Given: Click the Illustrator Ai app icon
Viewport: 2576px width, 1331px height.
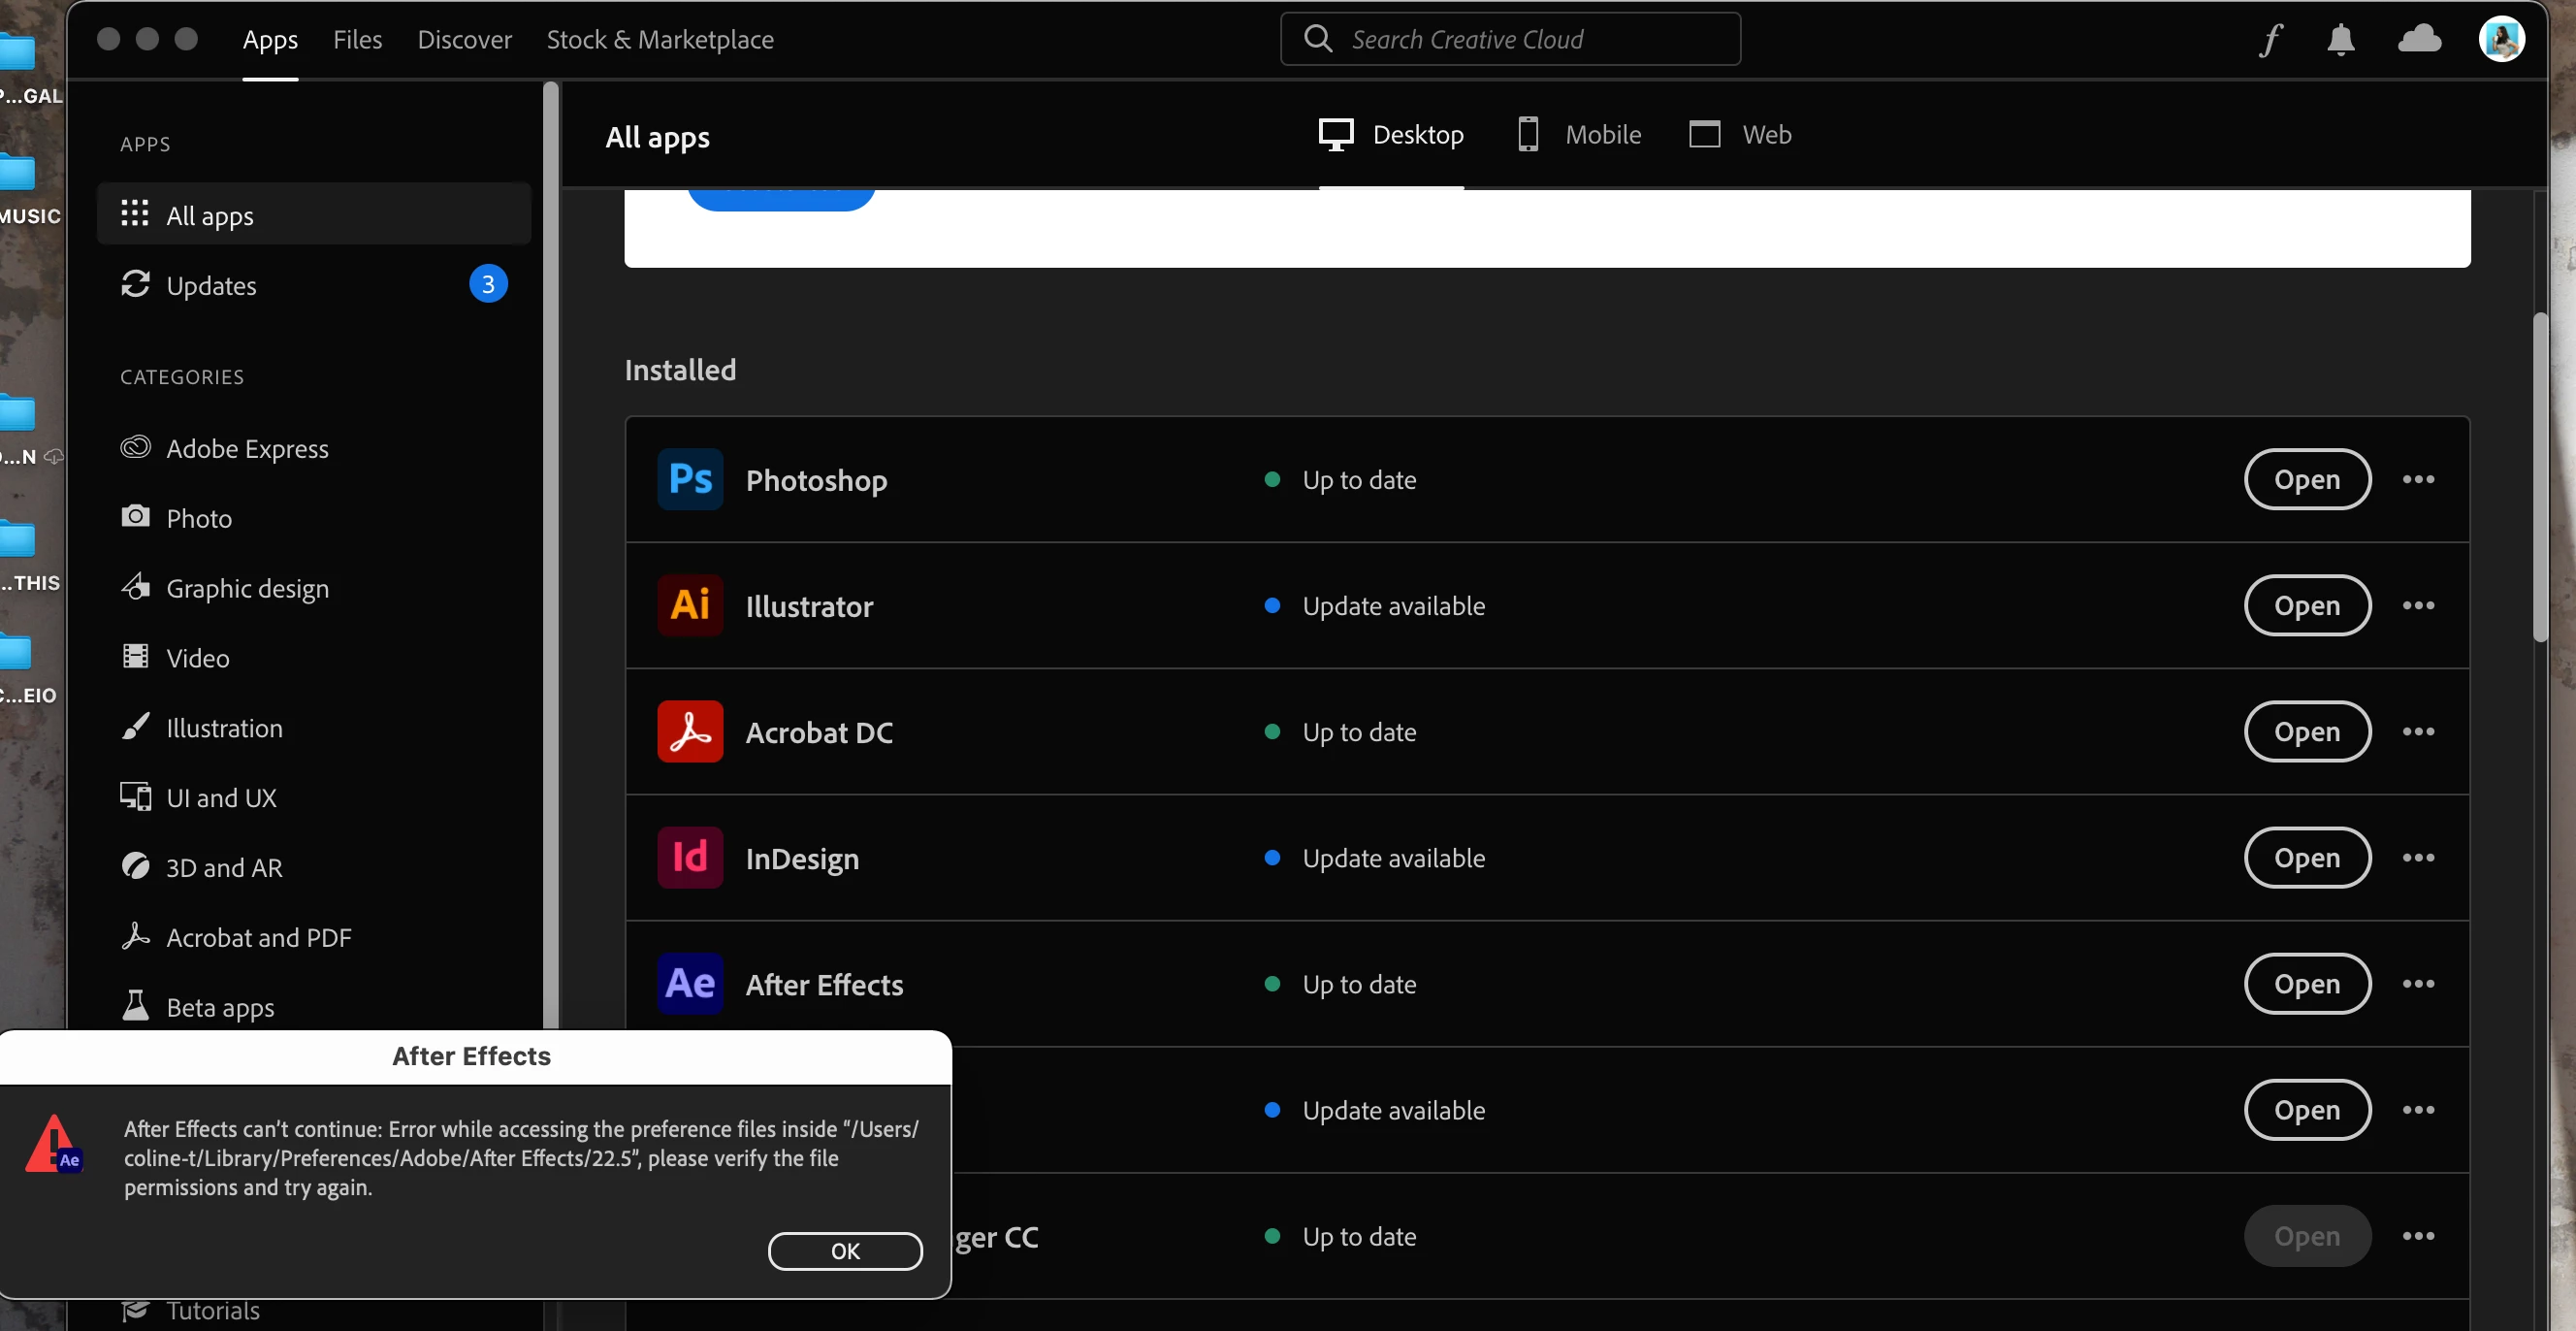Looking at the screenshot, I should coord(690,606).
